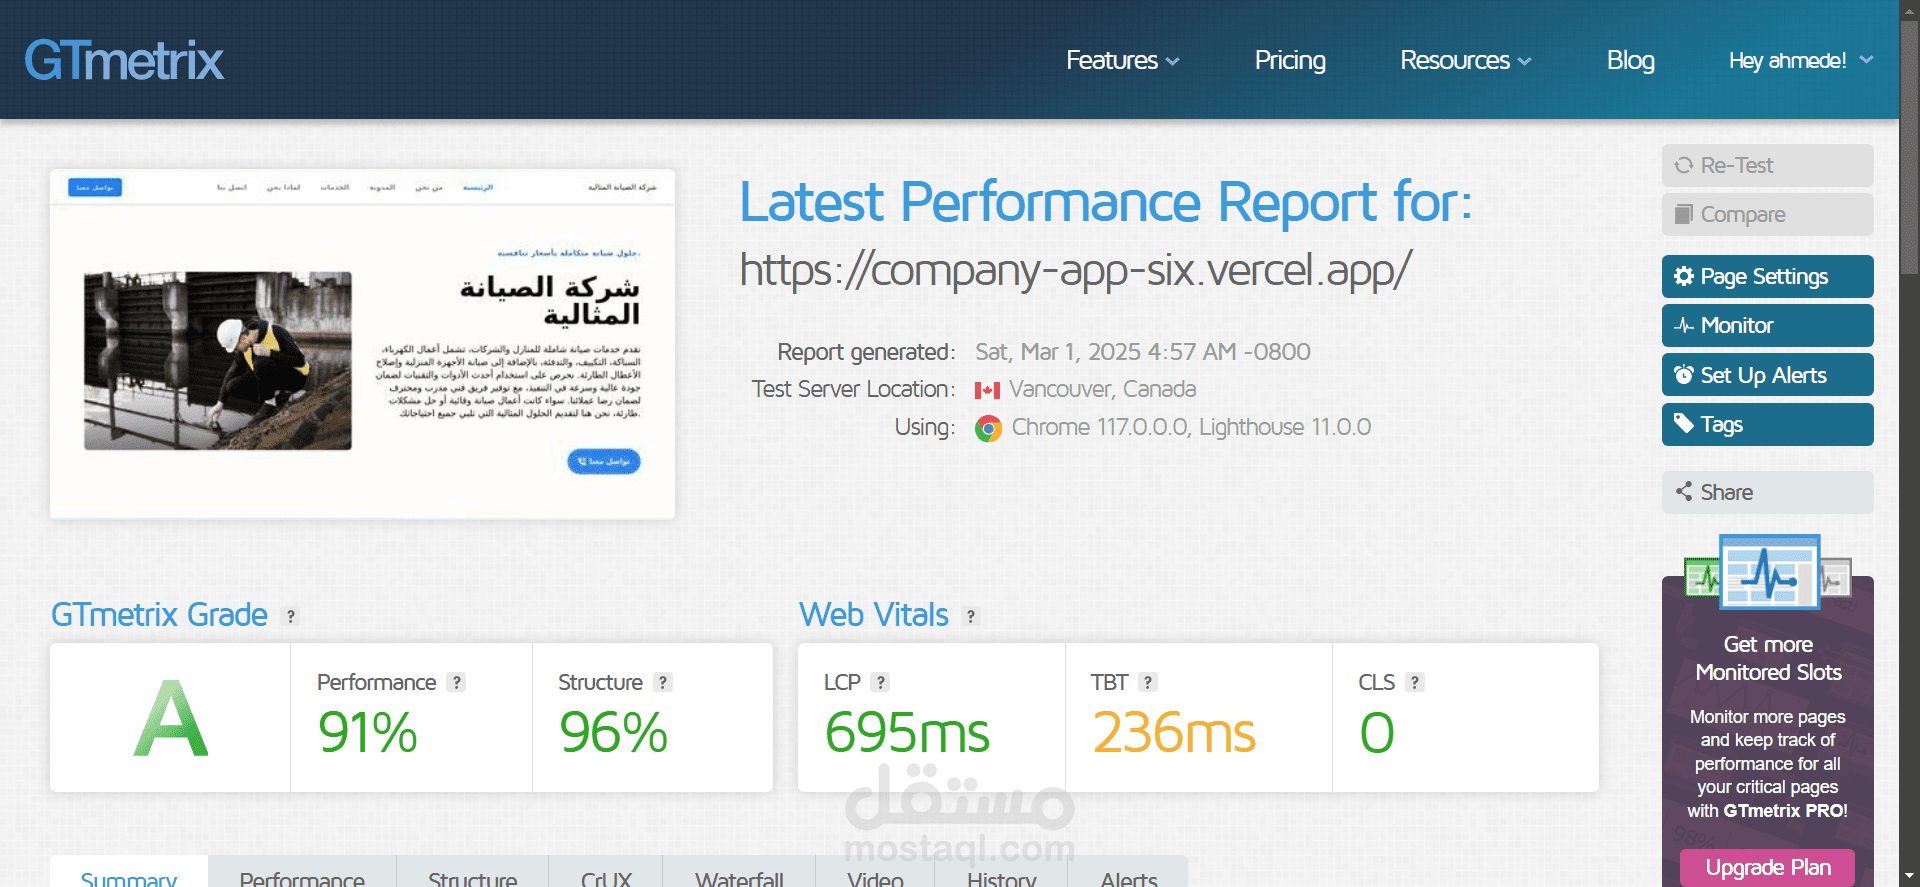The image size is (1920, 887).
Task: Click the Set Up Alerts button
Action: [x=1767, y=375]
